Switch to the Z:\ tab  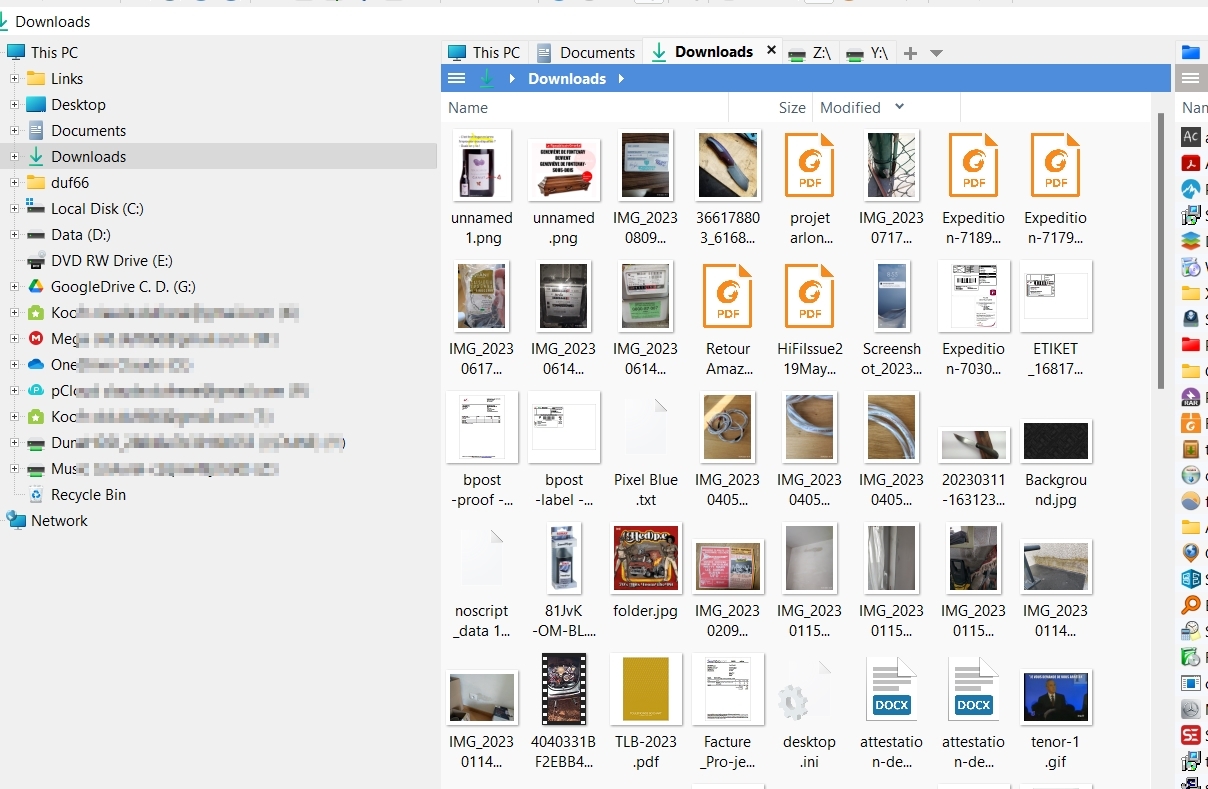pos(809,52)
